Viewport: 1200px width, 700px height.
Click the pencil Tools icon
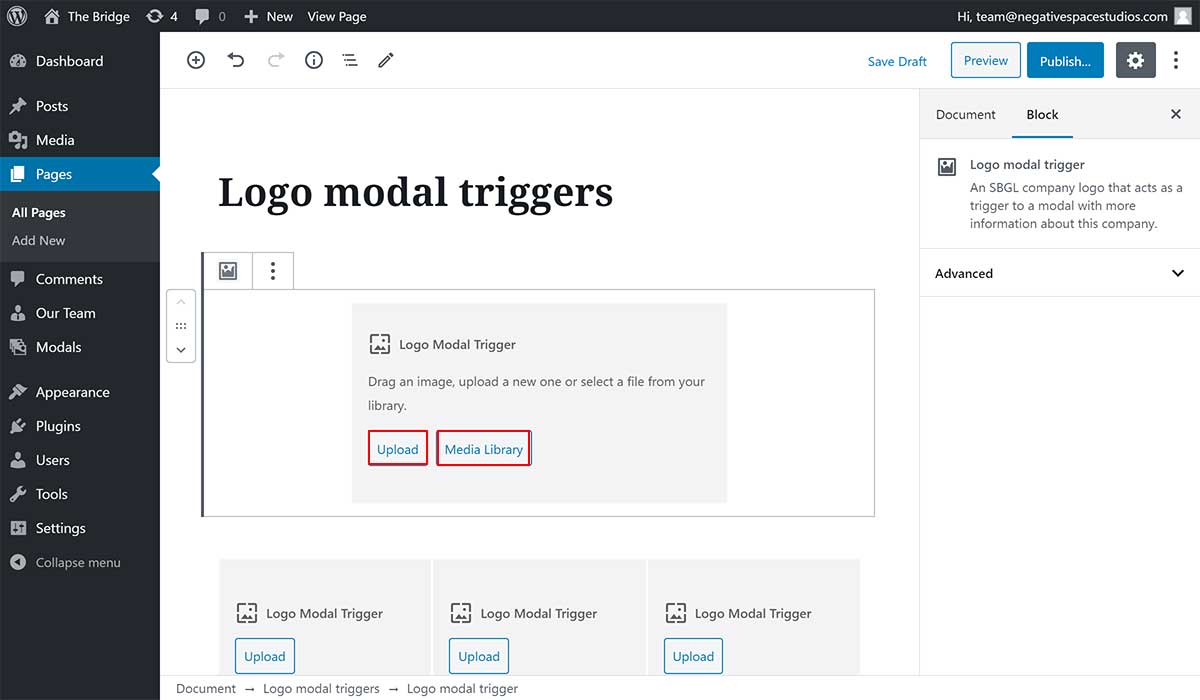pyautogui.click(x=386, y=60)
